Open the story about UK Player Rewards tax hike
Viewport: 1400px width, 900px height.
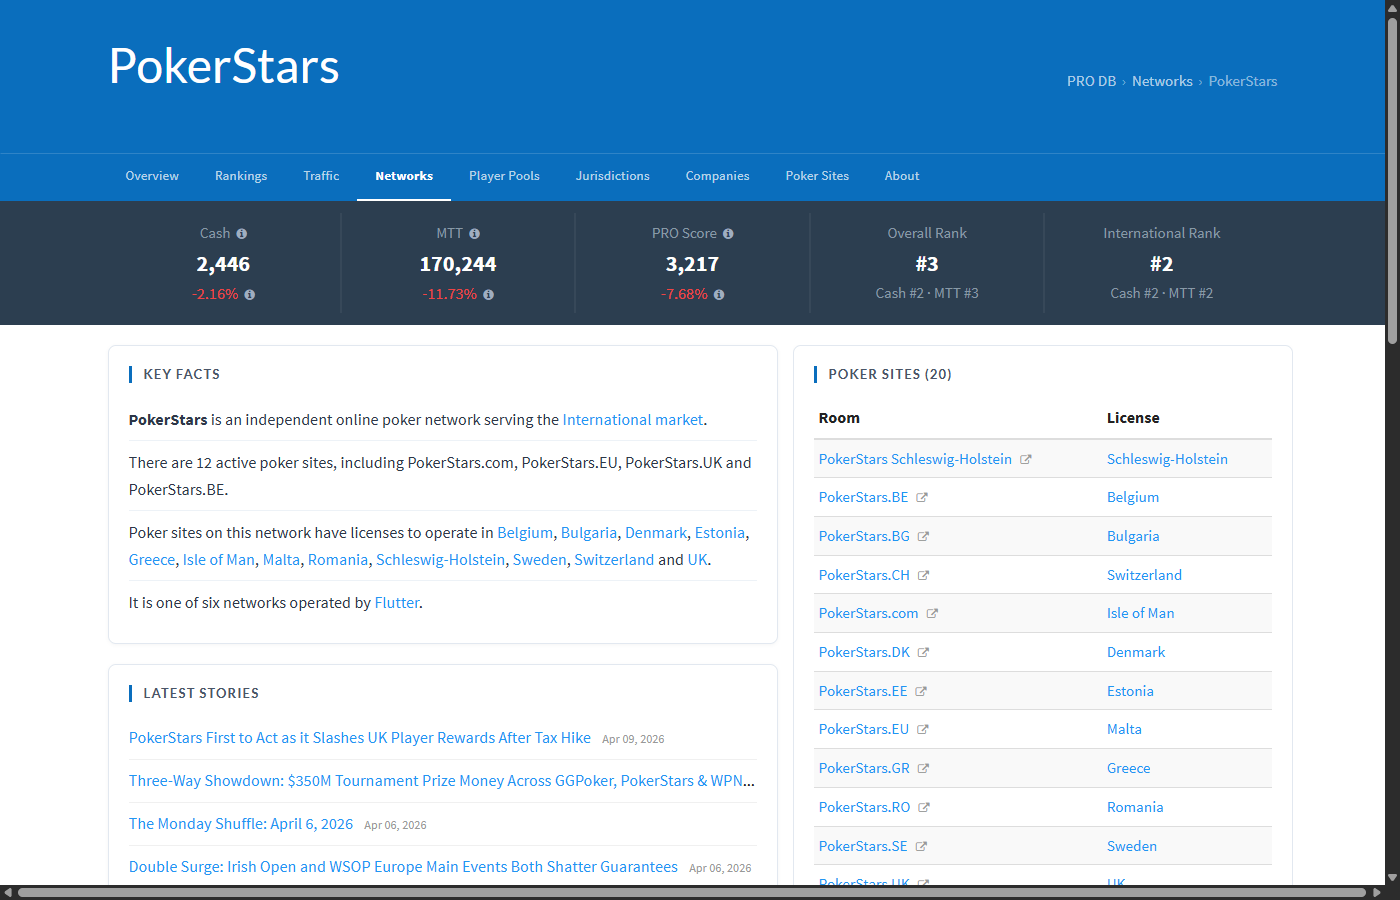click(x=360, y=737)
